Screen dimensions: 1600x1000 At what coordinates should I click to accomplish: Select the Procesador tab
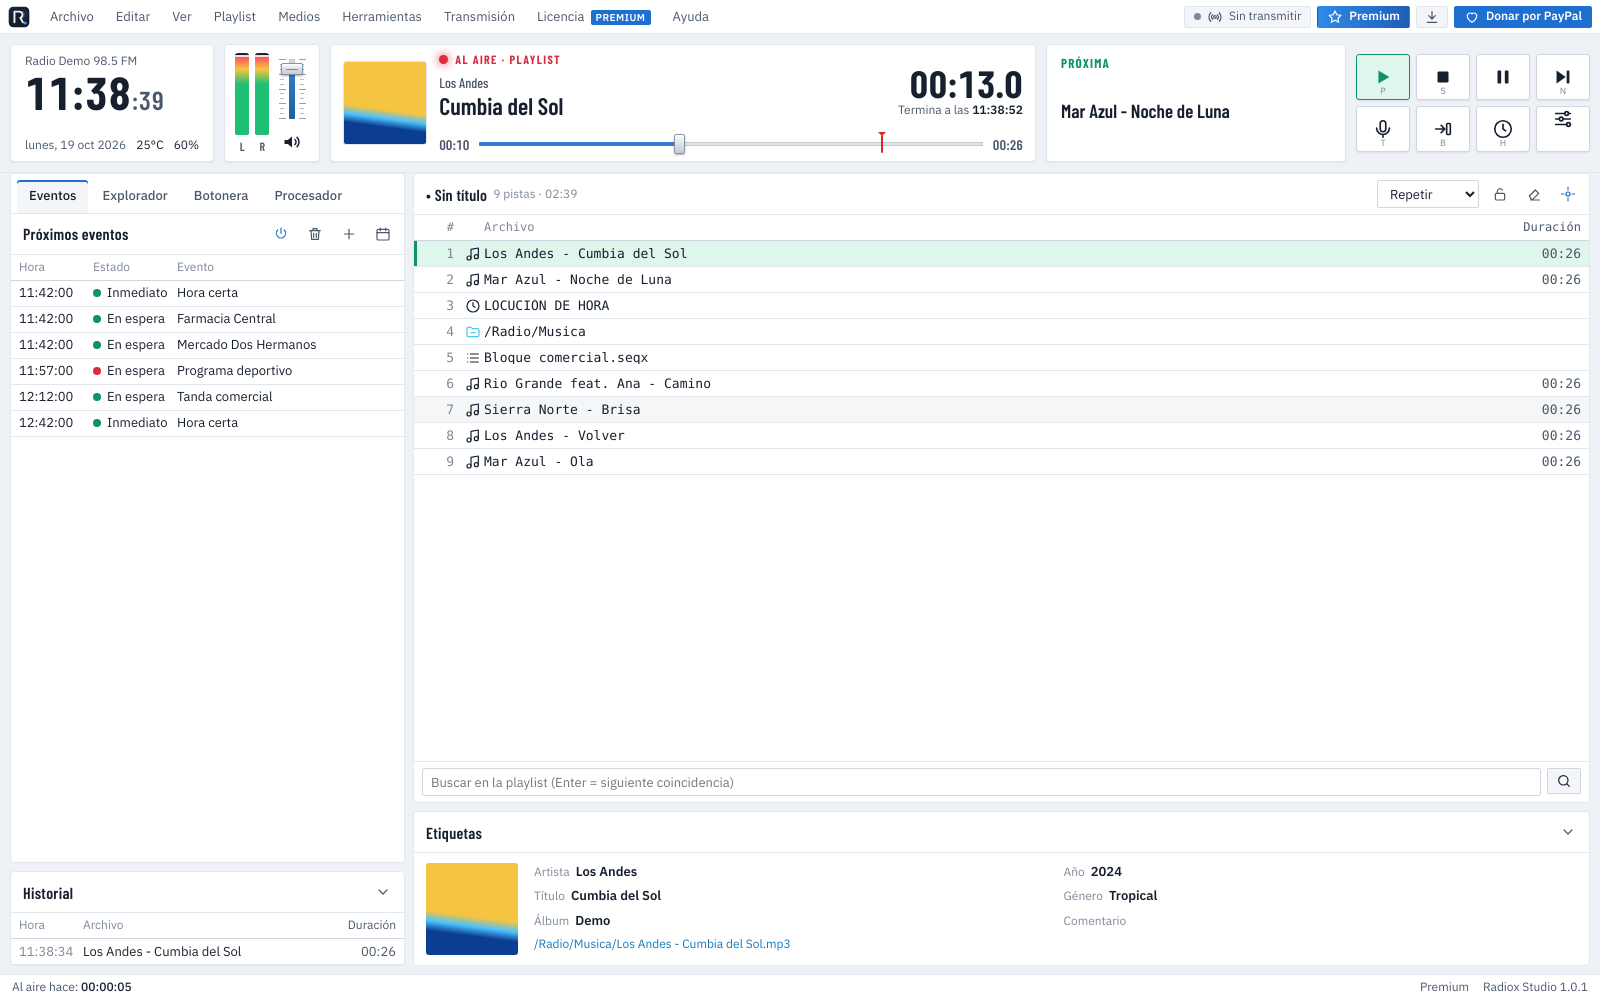pyautogui.click(x=308, y=196)
